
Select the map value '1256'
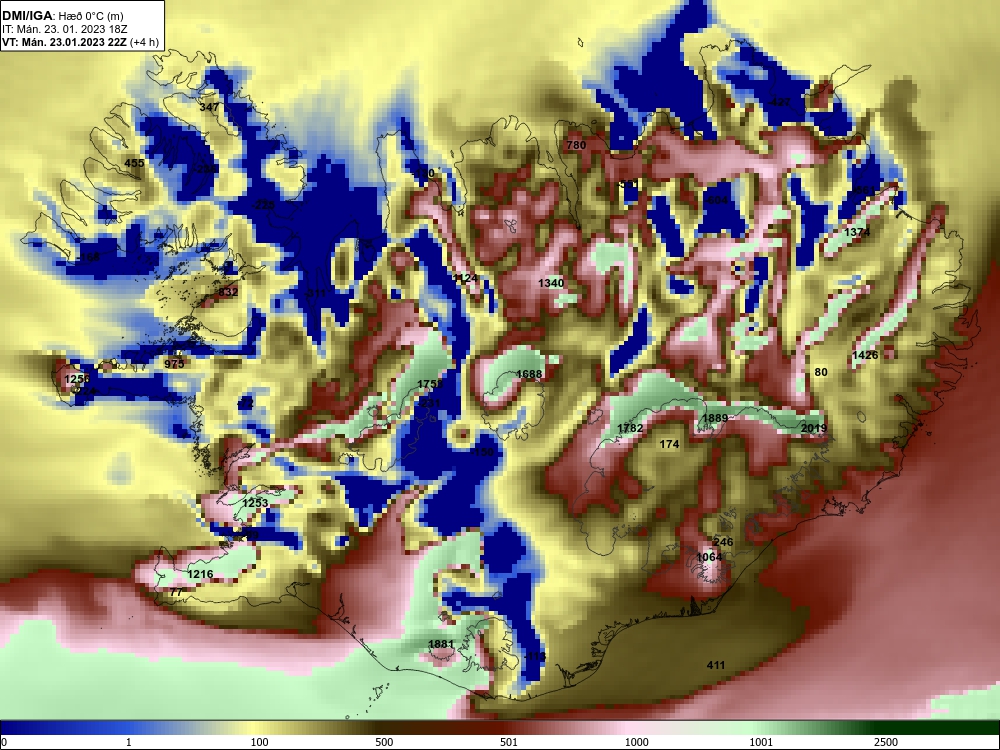click(78, 379)
